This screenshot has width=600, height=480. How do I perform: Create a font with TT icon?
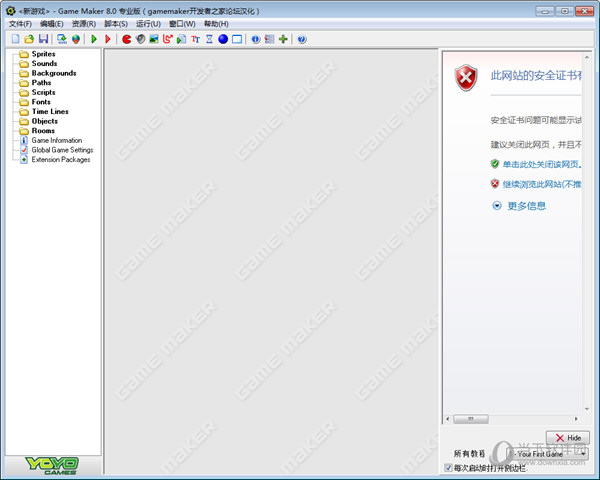click(x=196, y=39)
